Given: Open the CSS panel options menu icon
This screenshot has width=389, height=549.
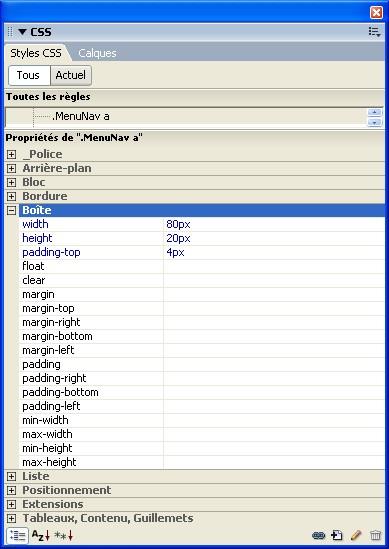Looking at the screenshot, I should pos(374,32).
